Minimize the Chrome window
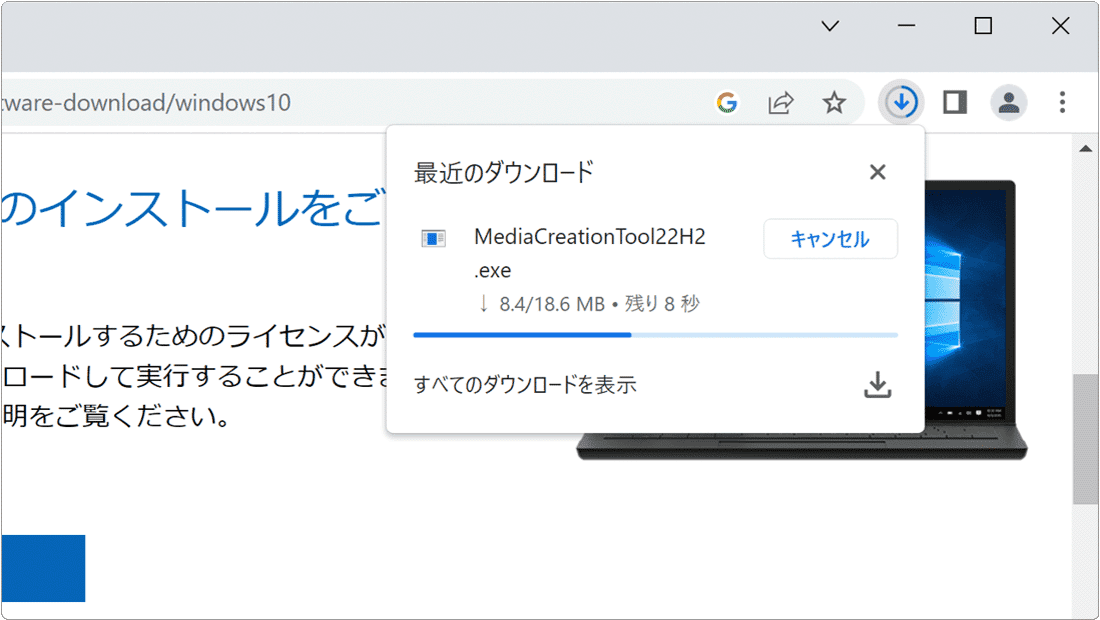 [906, 26]
